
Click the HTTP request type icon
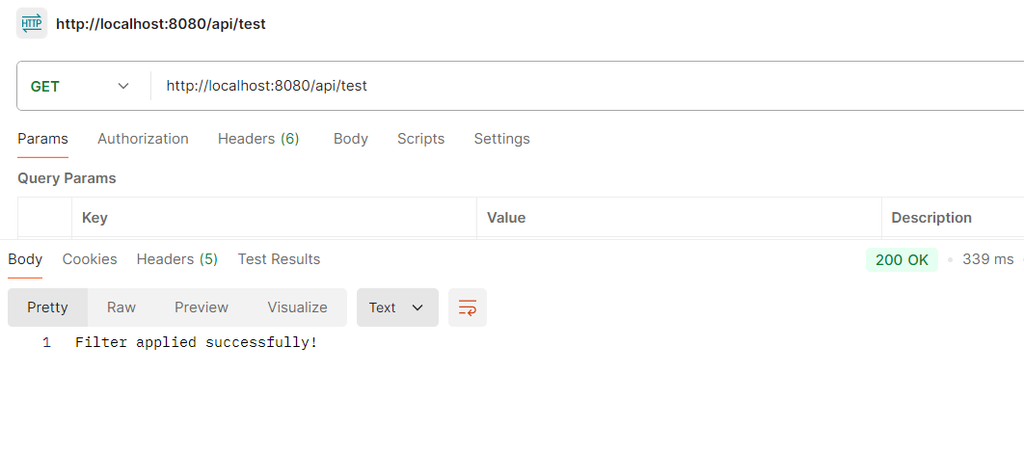tap(31, 24)
